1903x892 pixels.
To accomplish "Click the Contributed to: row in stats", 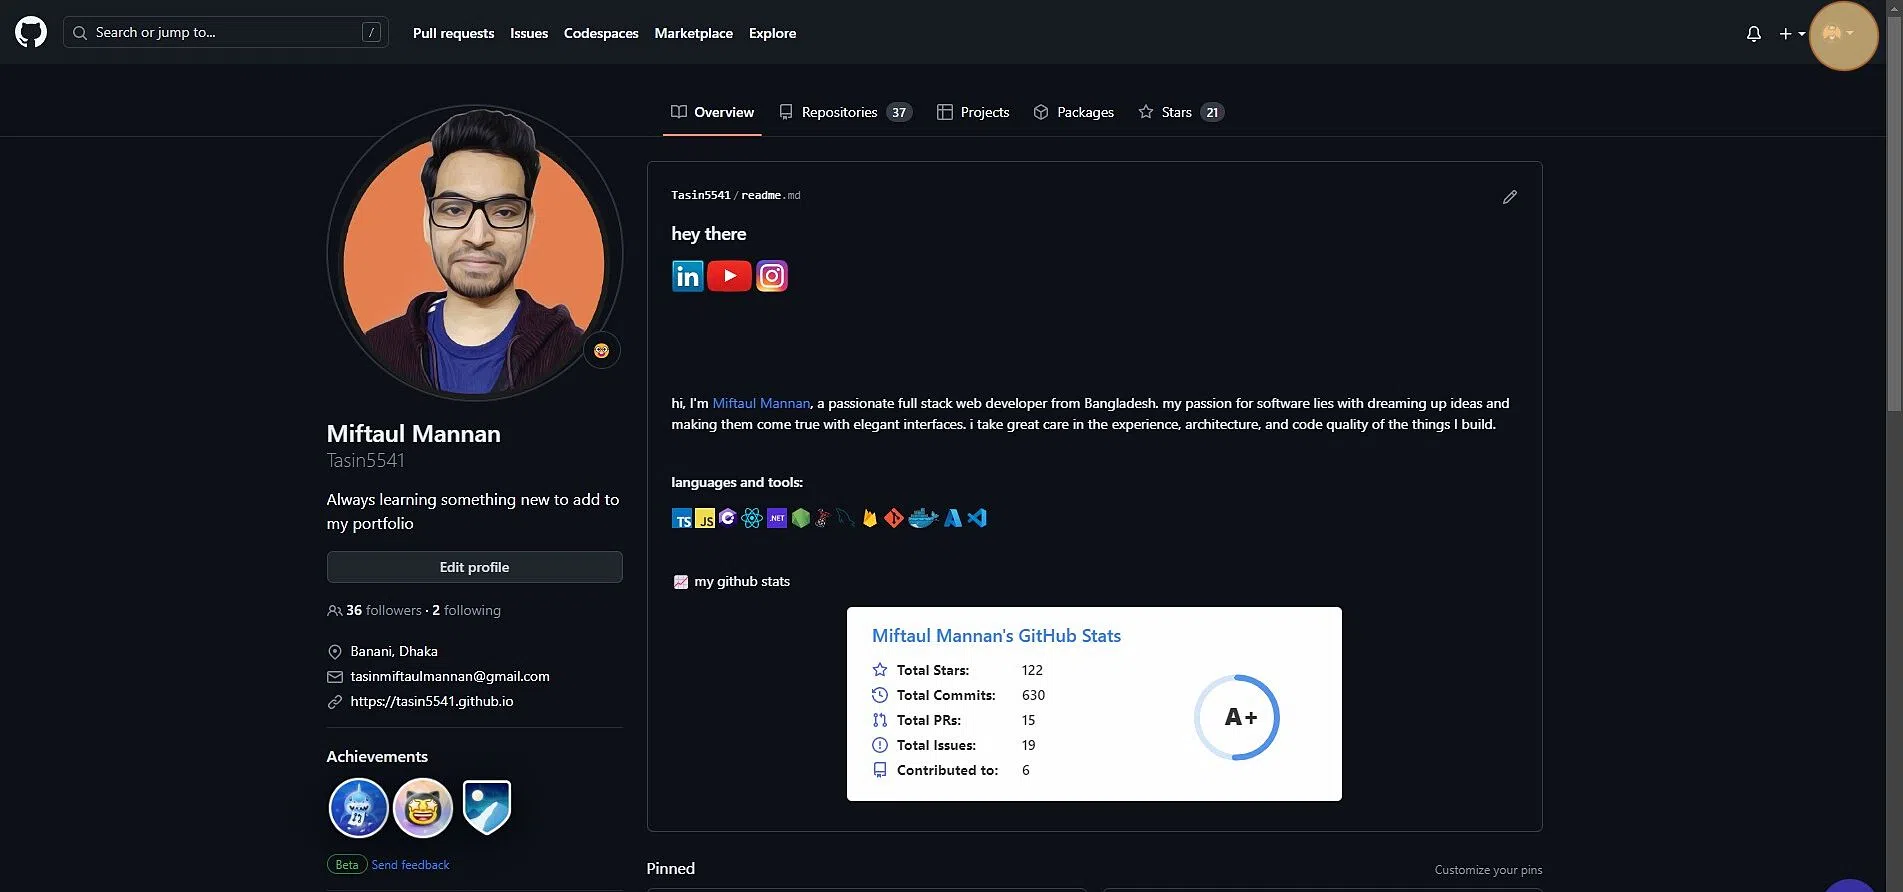I will click(x=951, y=770).
